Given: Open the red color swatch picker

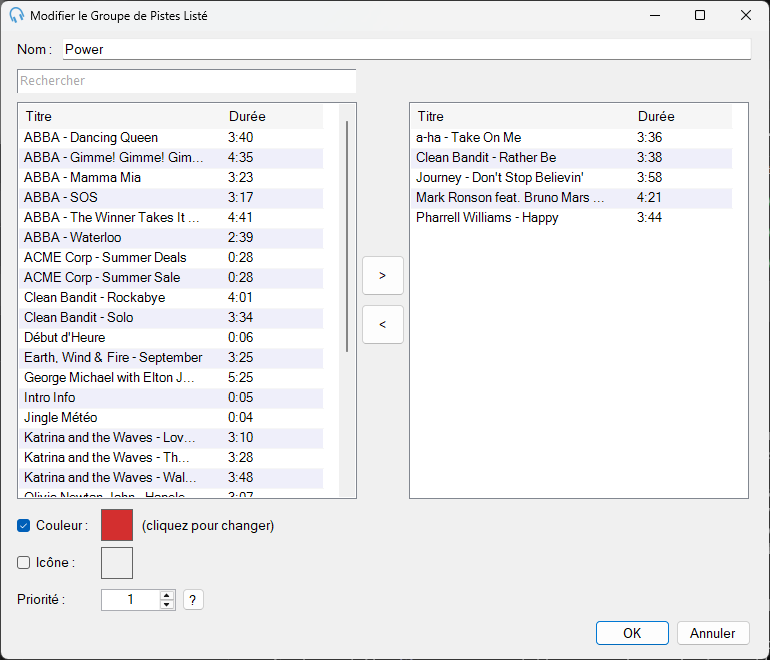Looking at the screenshot, I should tap(117, 525).
